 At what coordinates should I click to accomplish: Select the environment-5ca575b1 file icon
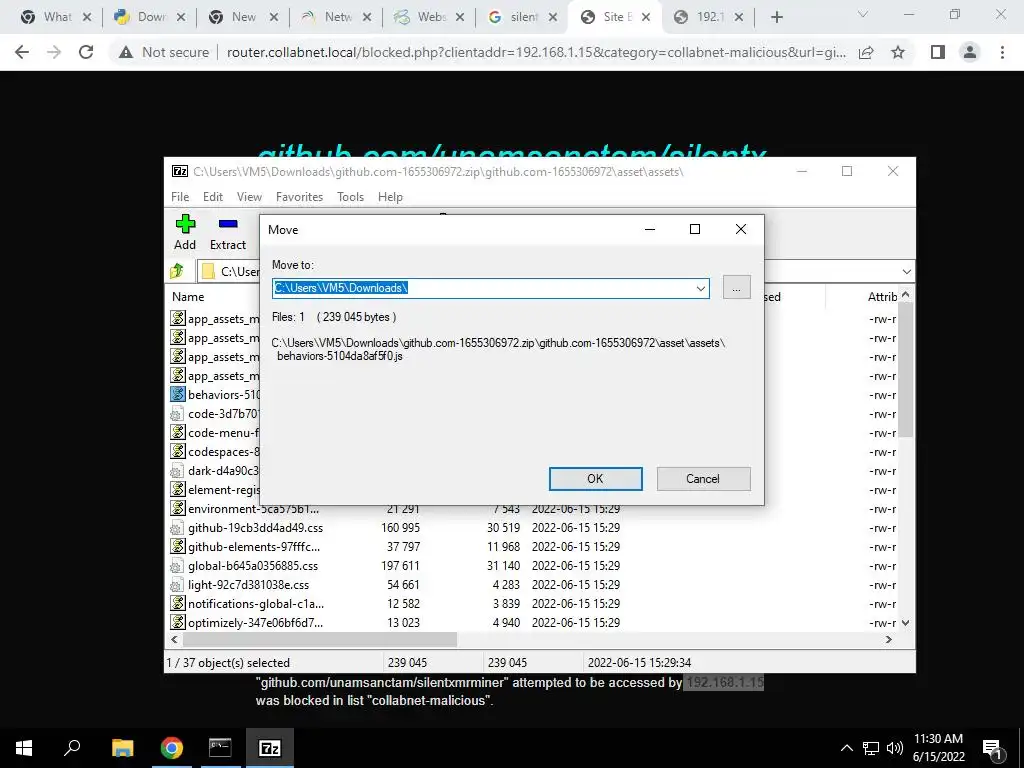178,508
